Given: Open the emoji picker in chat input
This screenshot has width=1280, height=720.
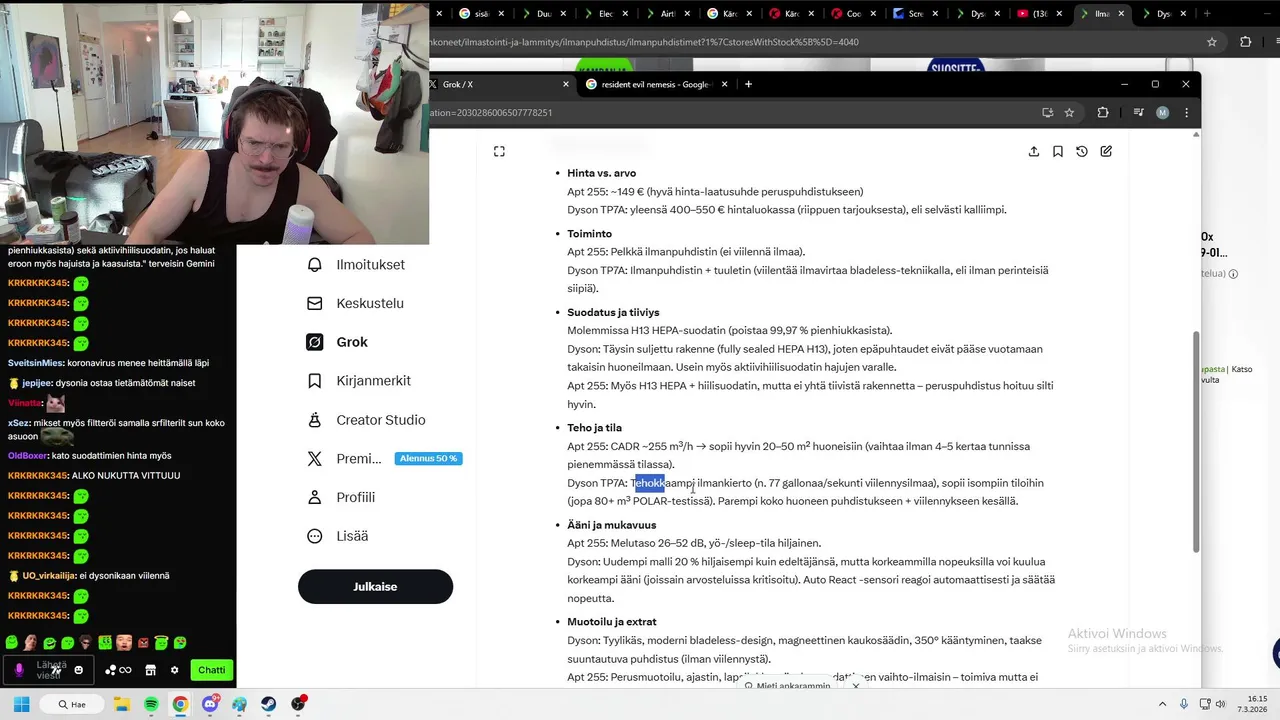Looking at the screenshot, I should 79,670.
